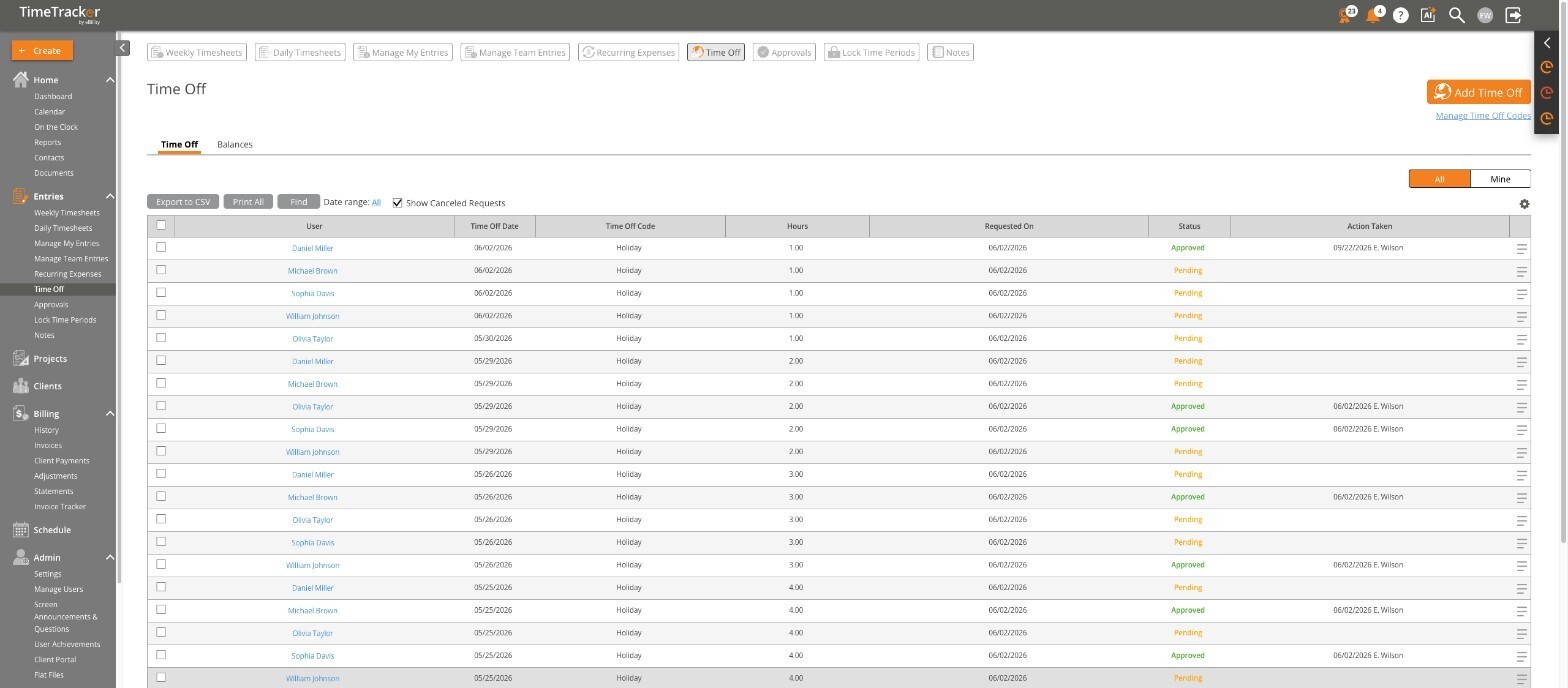Open Clients from the sidebar
The width and height of the screenshot is (1568, 688).
tap(47, 386)
